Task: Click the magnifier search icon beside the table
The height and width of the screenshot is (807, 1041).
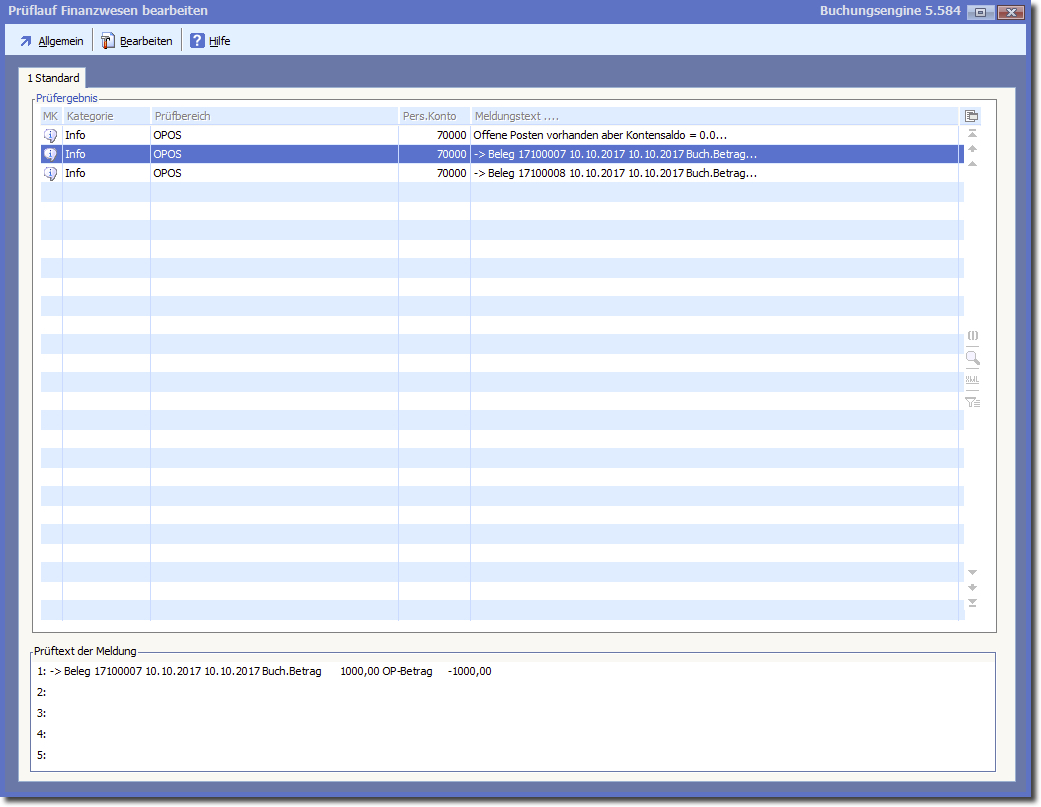Action: 972,358
